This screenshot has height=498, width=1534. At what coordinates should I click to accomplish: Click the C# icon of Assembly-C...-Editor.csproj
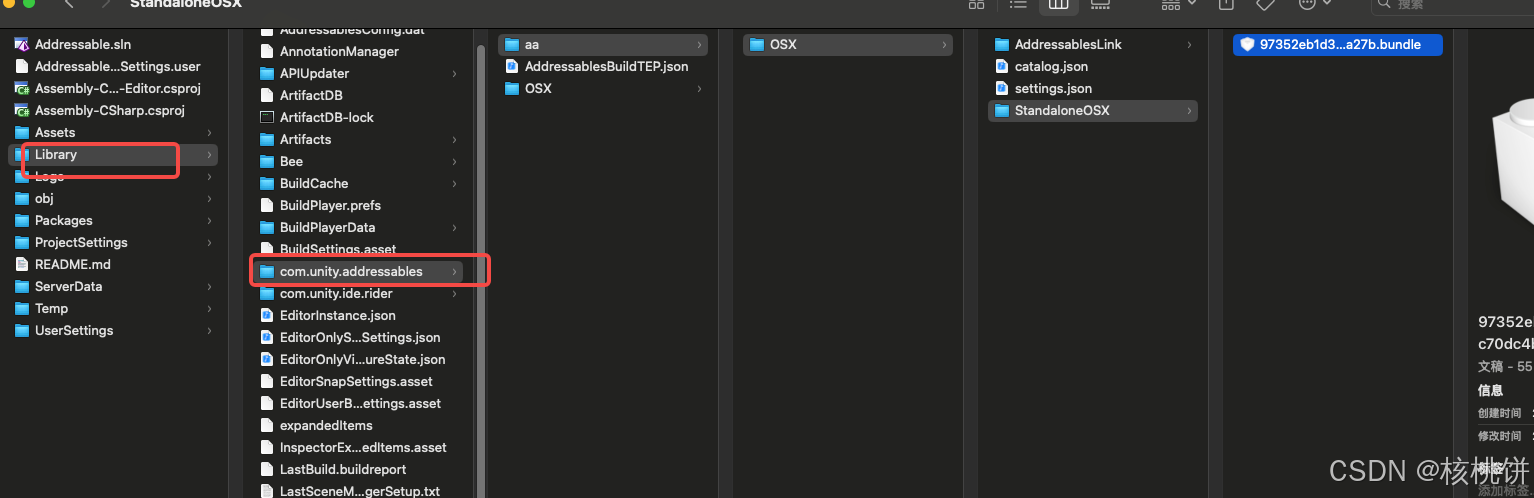(x=22, y=88)
